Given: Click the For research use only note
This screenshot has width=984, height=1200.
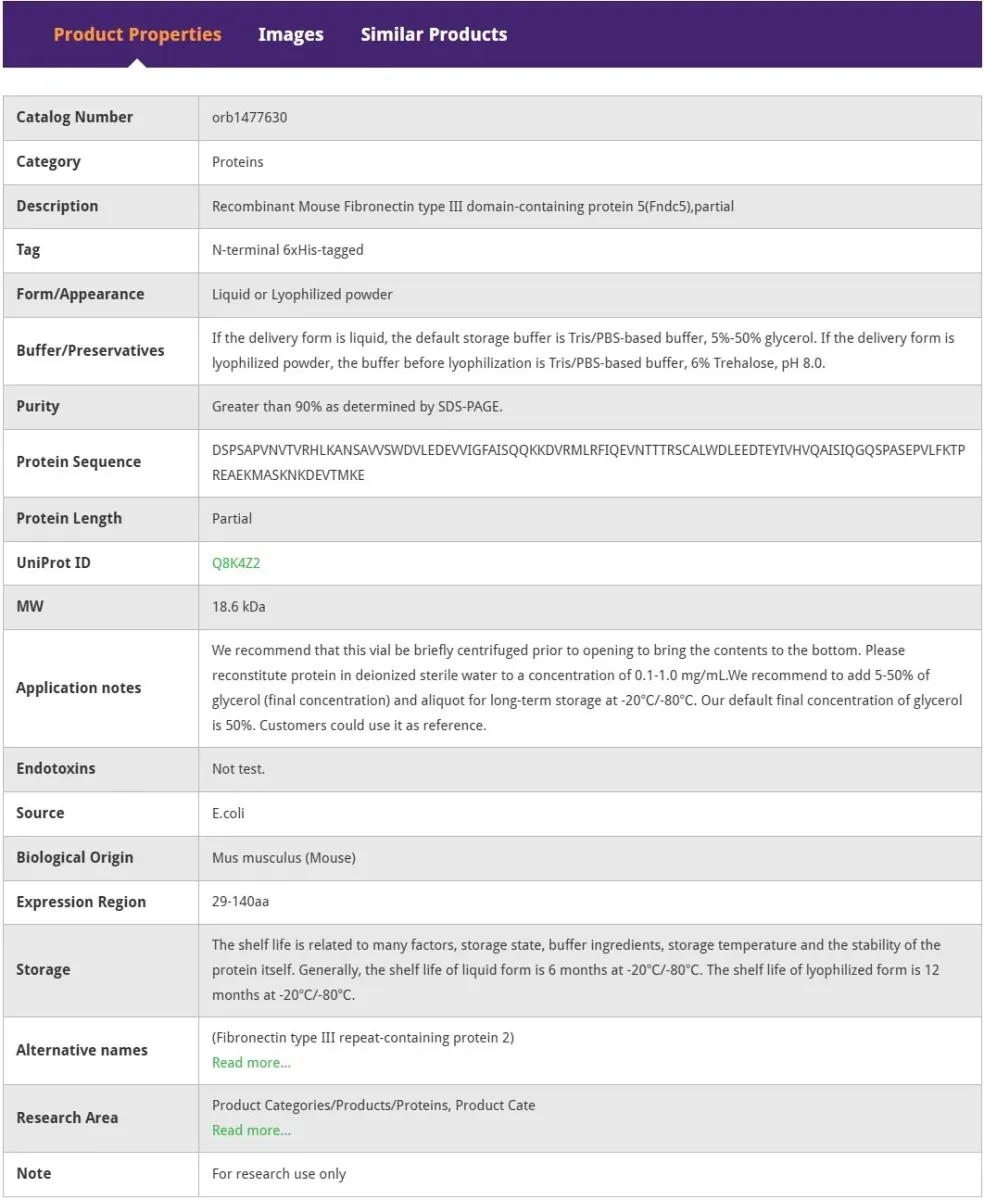Looking at the screenshot, I should click(279, 1174).
